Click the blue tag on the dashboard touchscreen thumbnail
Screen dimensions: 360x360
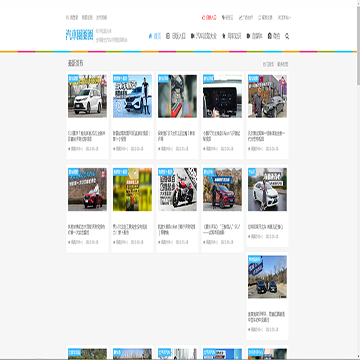point(209,77)
